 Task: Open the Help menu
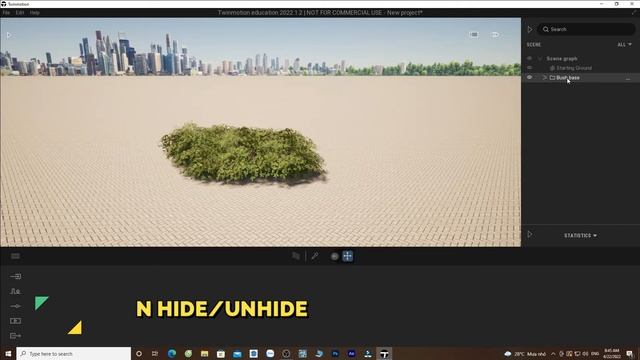[35, 13]
